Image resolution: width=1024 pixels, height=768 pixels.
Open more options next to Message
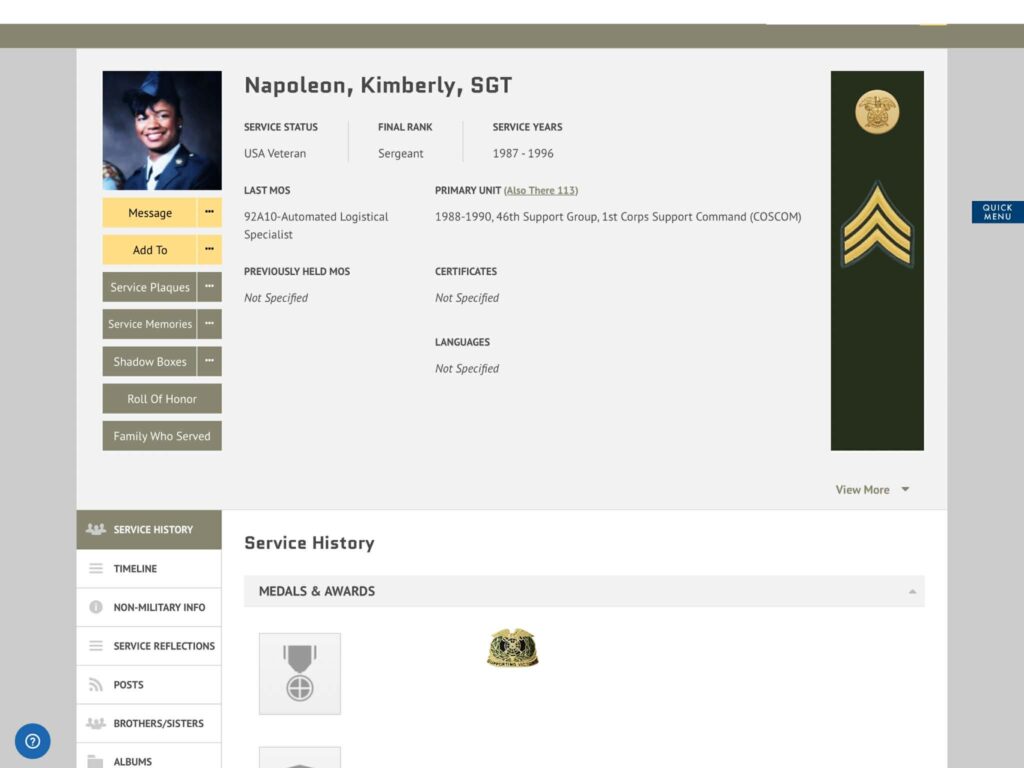209,213
